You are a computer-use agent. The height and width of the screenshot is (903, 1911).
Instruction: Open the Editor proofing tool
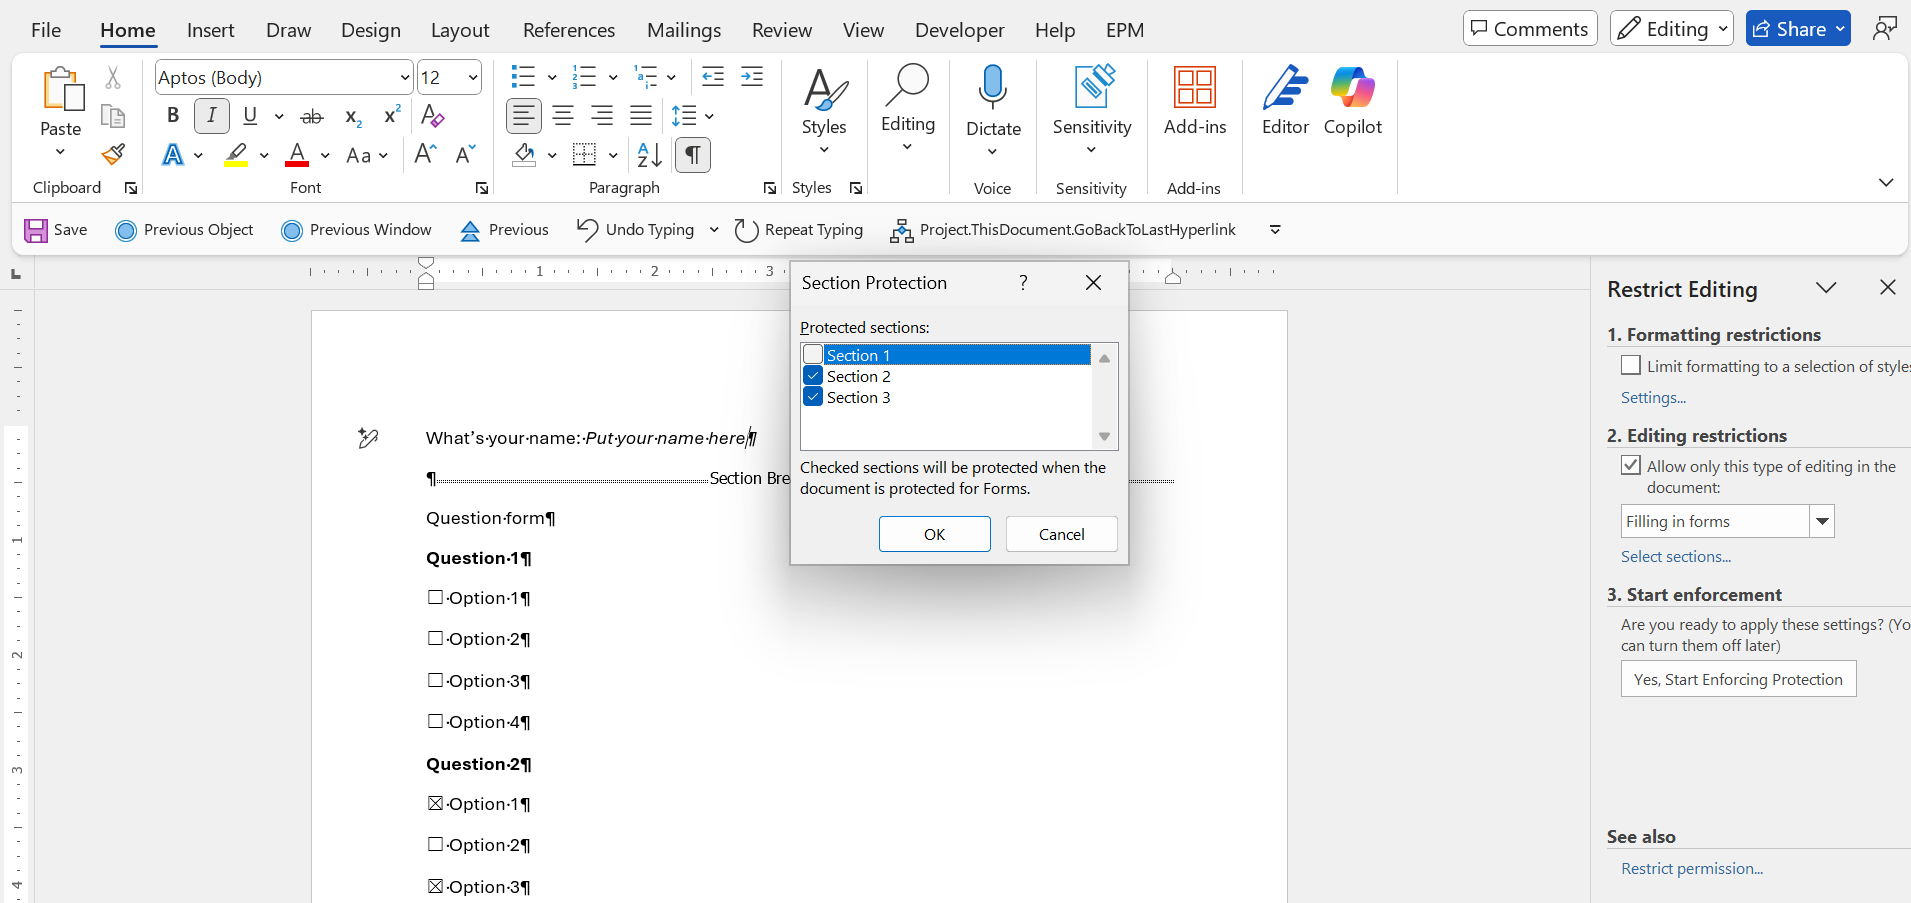tap(1285, 100)
